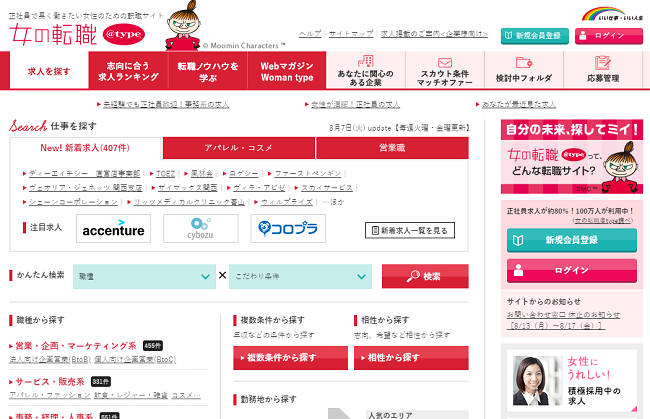This screenshot has width=650, height=419.
Task: Click 新着求人一覧を見る button
Action: [410, 230]
